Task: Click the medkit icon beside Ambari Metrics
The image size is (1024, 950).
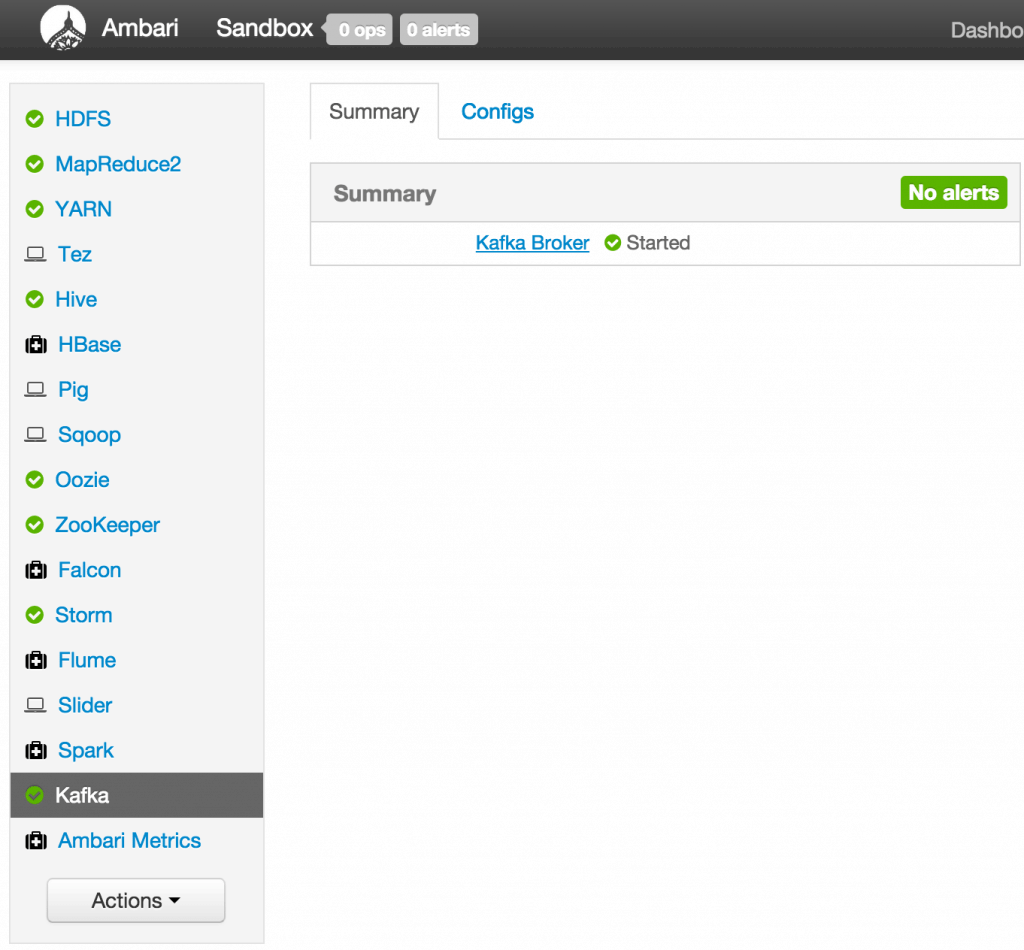Action: pyautogui.click(x=35, y=842)
